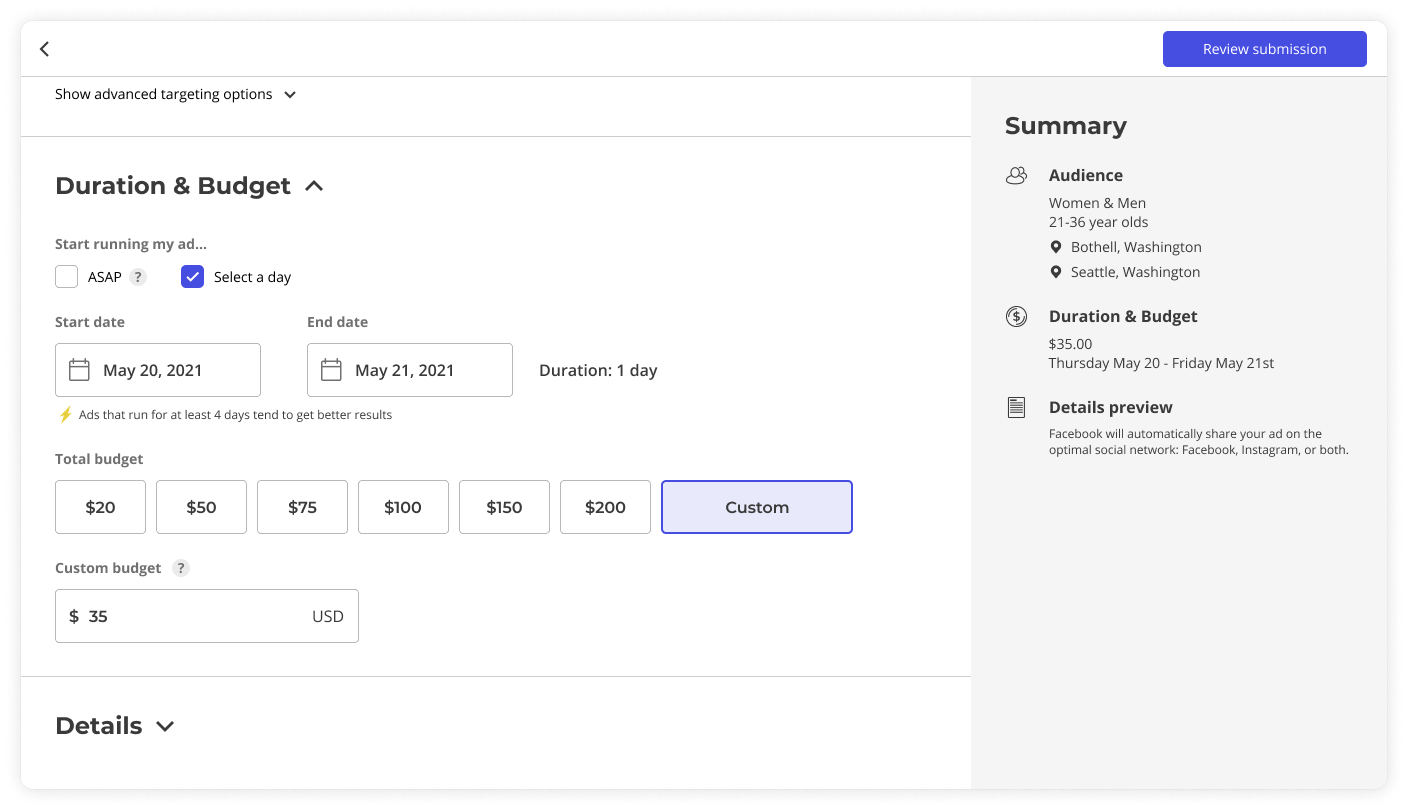The image size is (1408, 811).
Task: Go back using the left arrow icon
Action: point(44,49)
